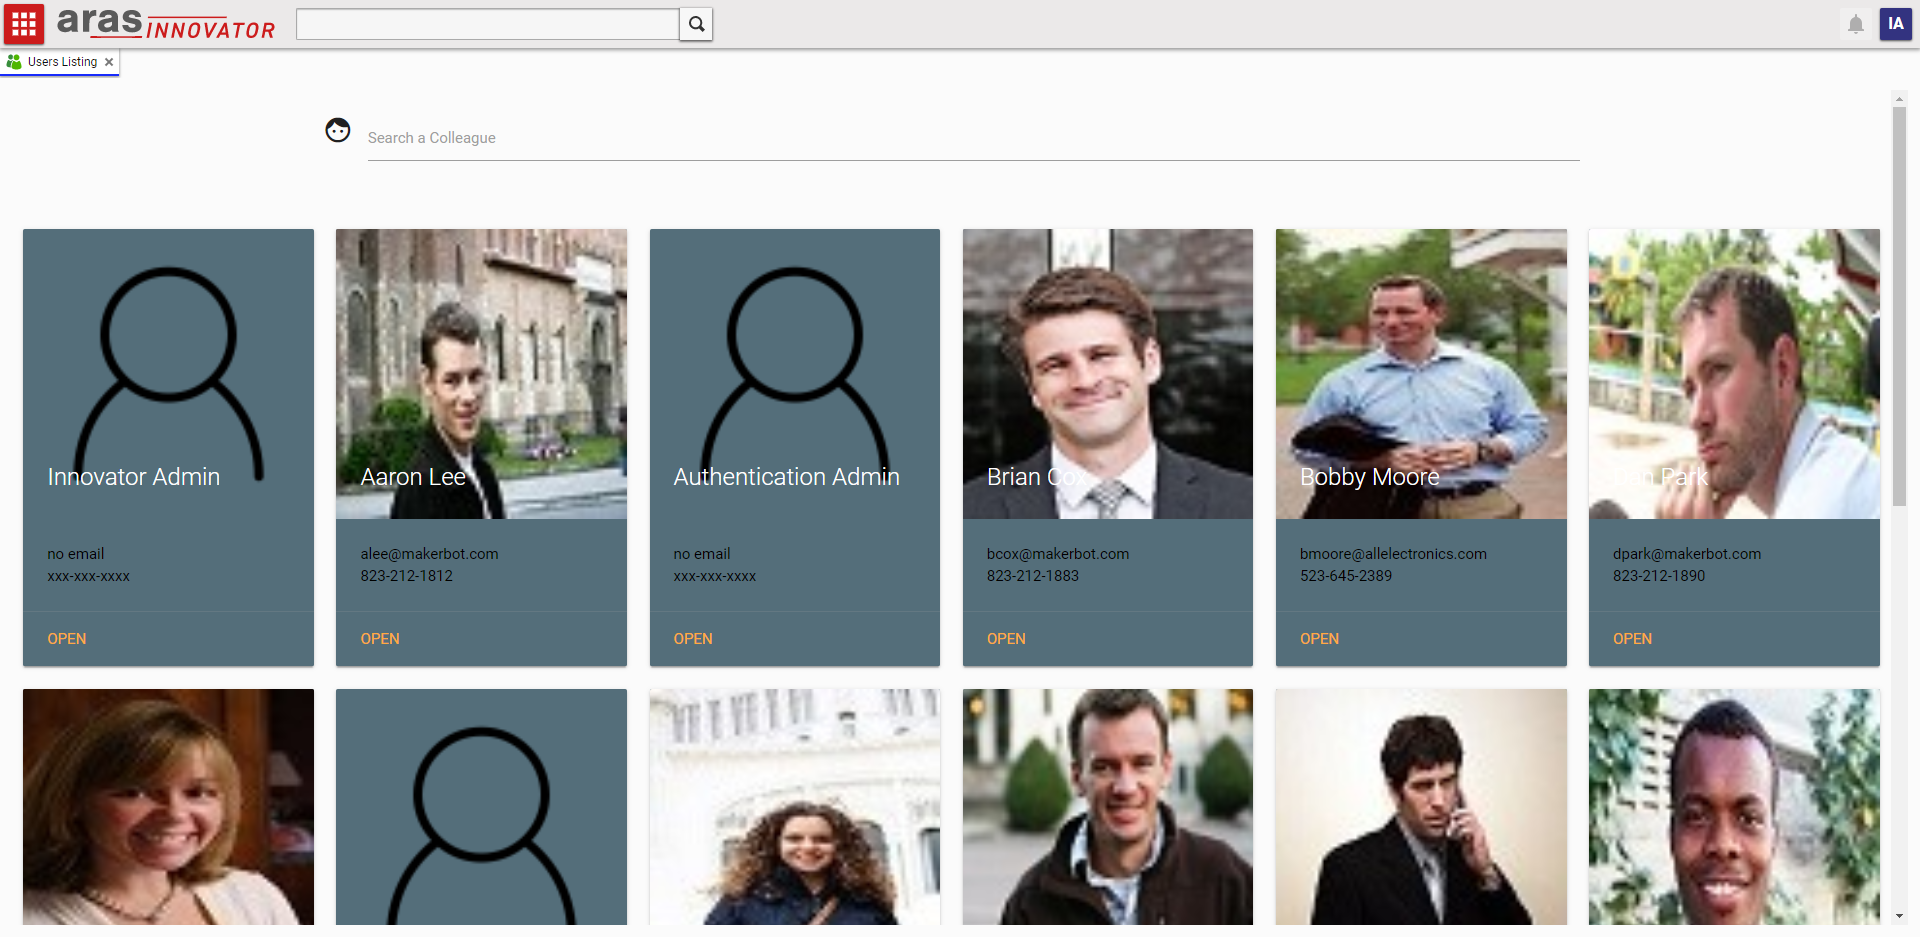
Task: Click the face icon beside colleague search
Action: pos(338,130)
